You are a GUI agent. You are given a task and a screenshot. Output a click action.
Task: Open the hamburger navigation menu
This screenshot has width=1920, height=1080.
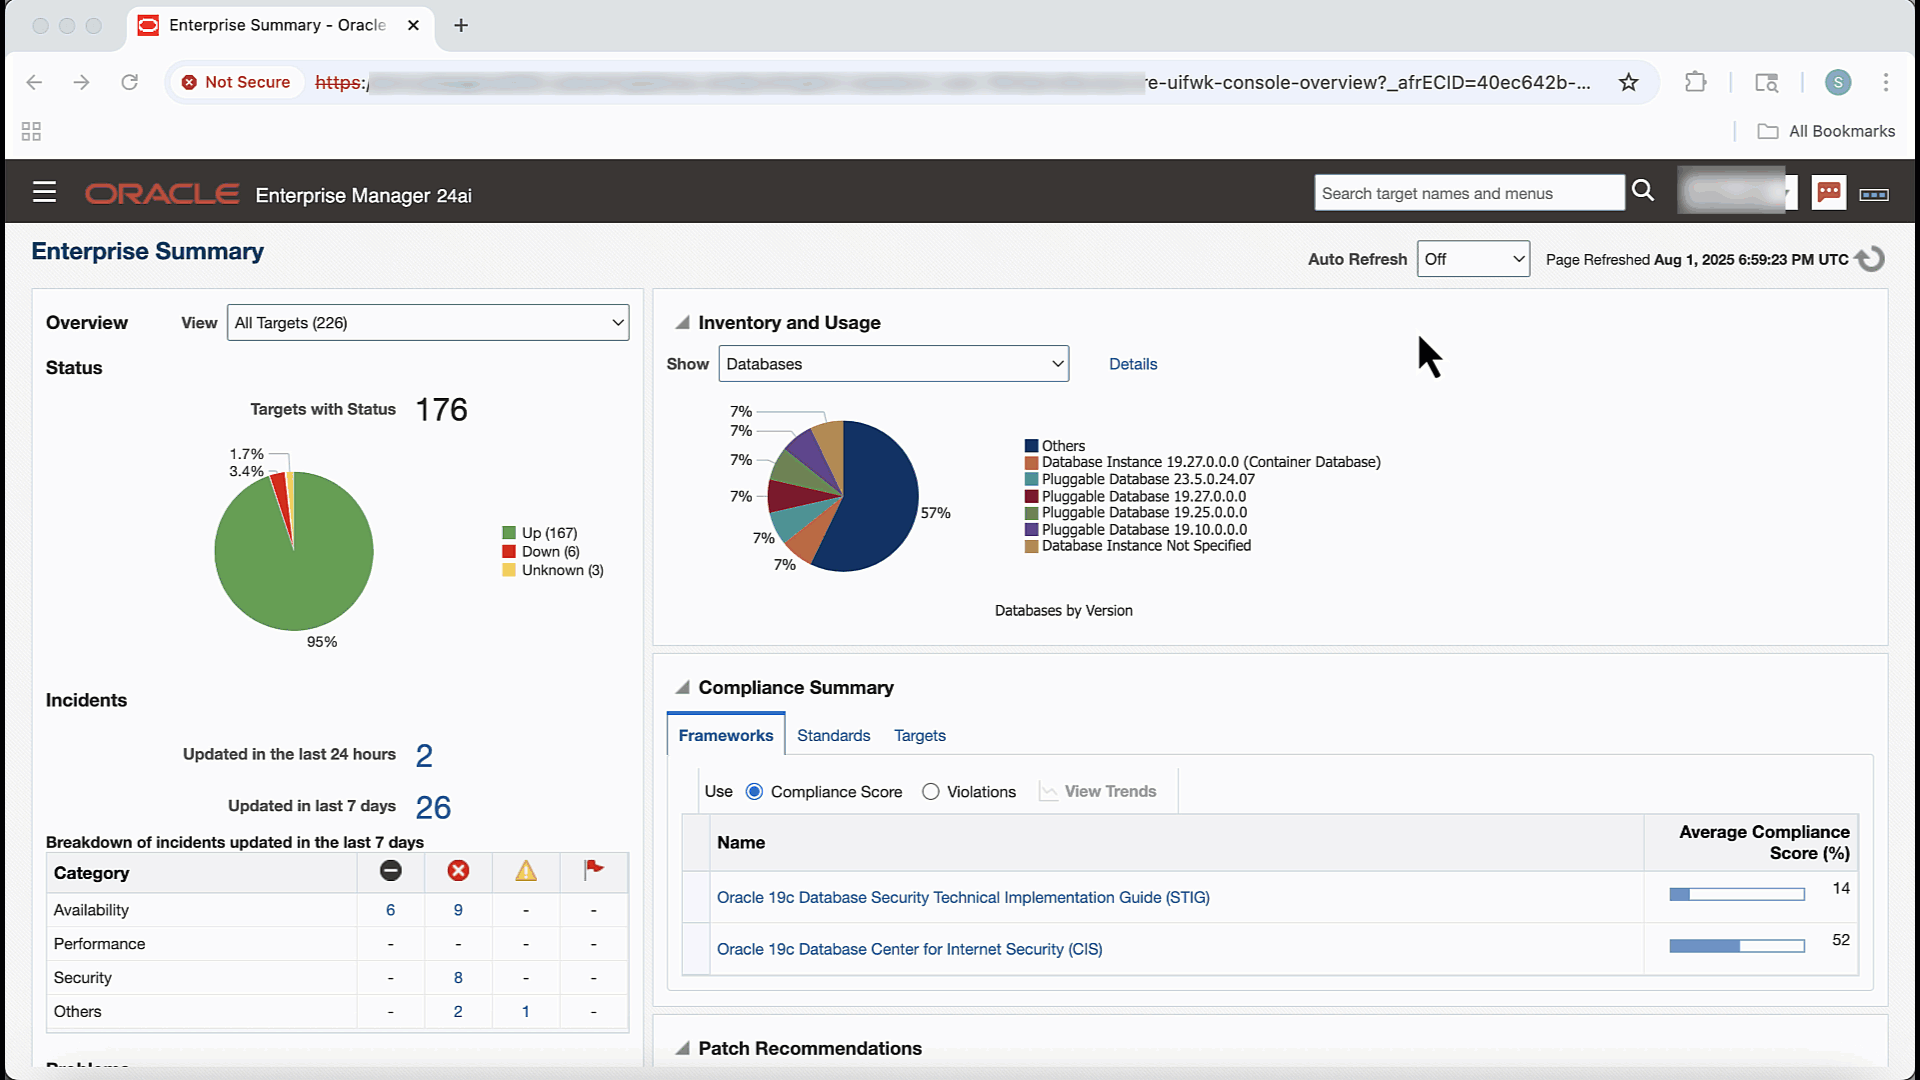click(x=44, y=192)
